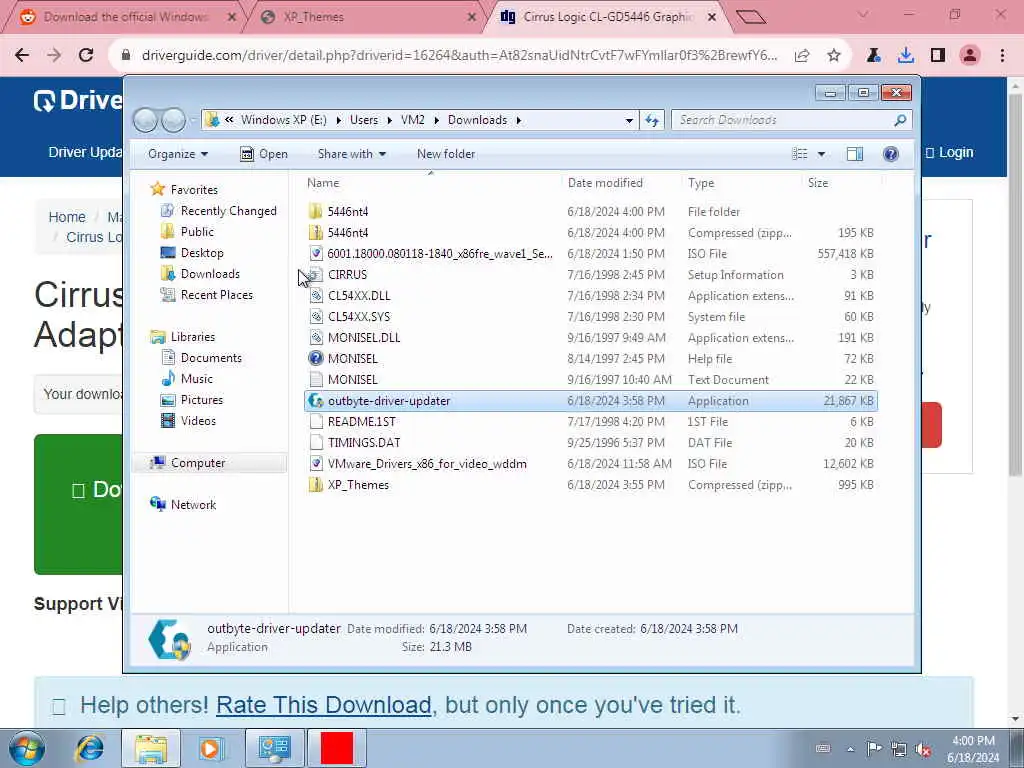1024x768 pixels.
Task: Open Chrome profile avatar icon
Action: (x=970, y=56)
